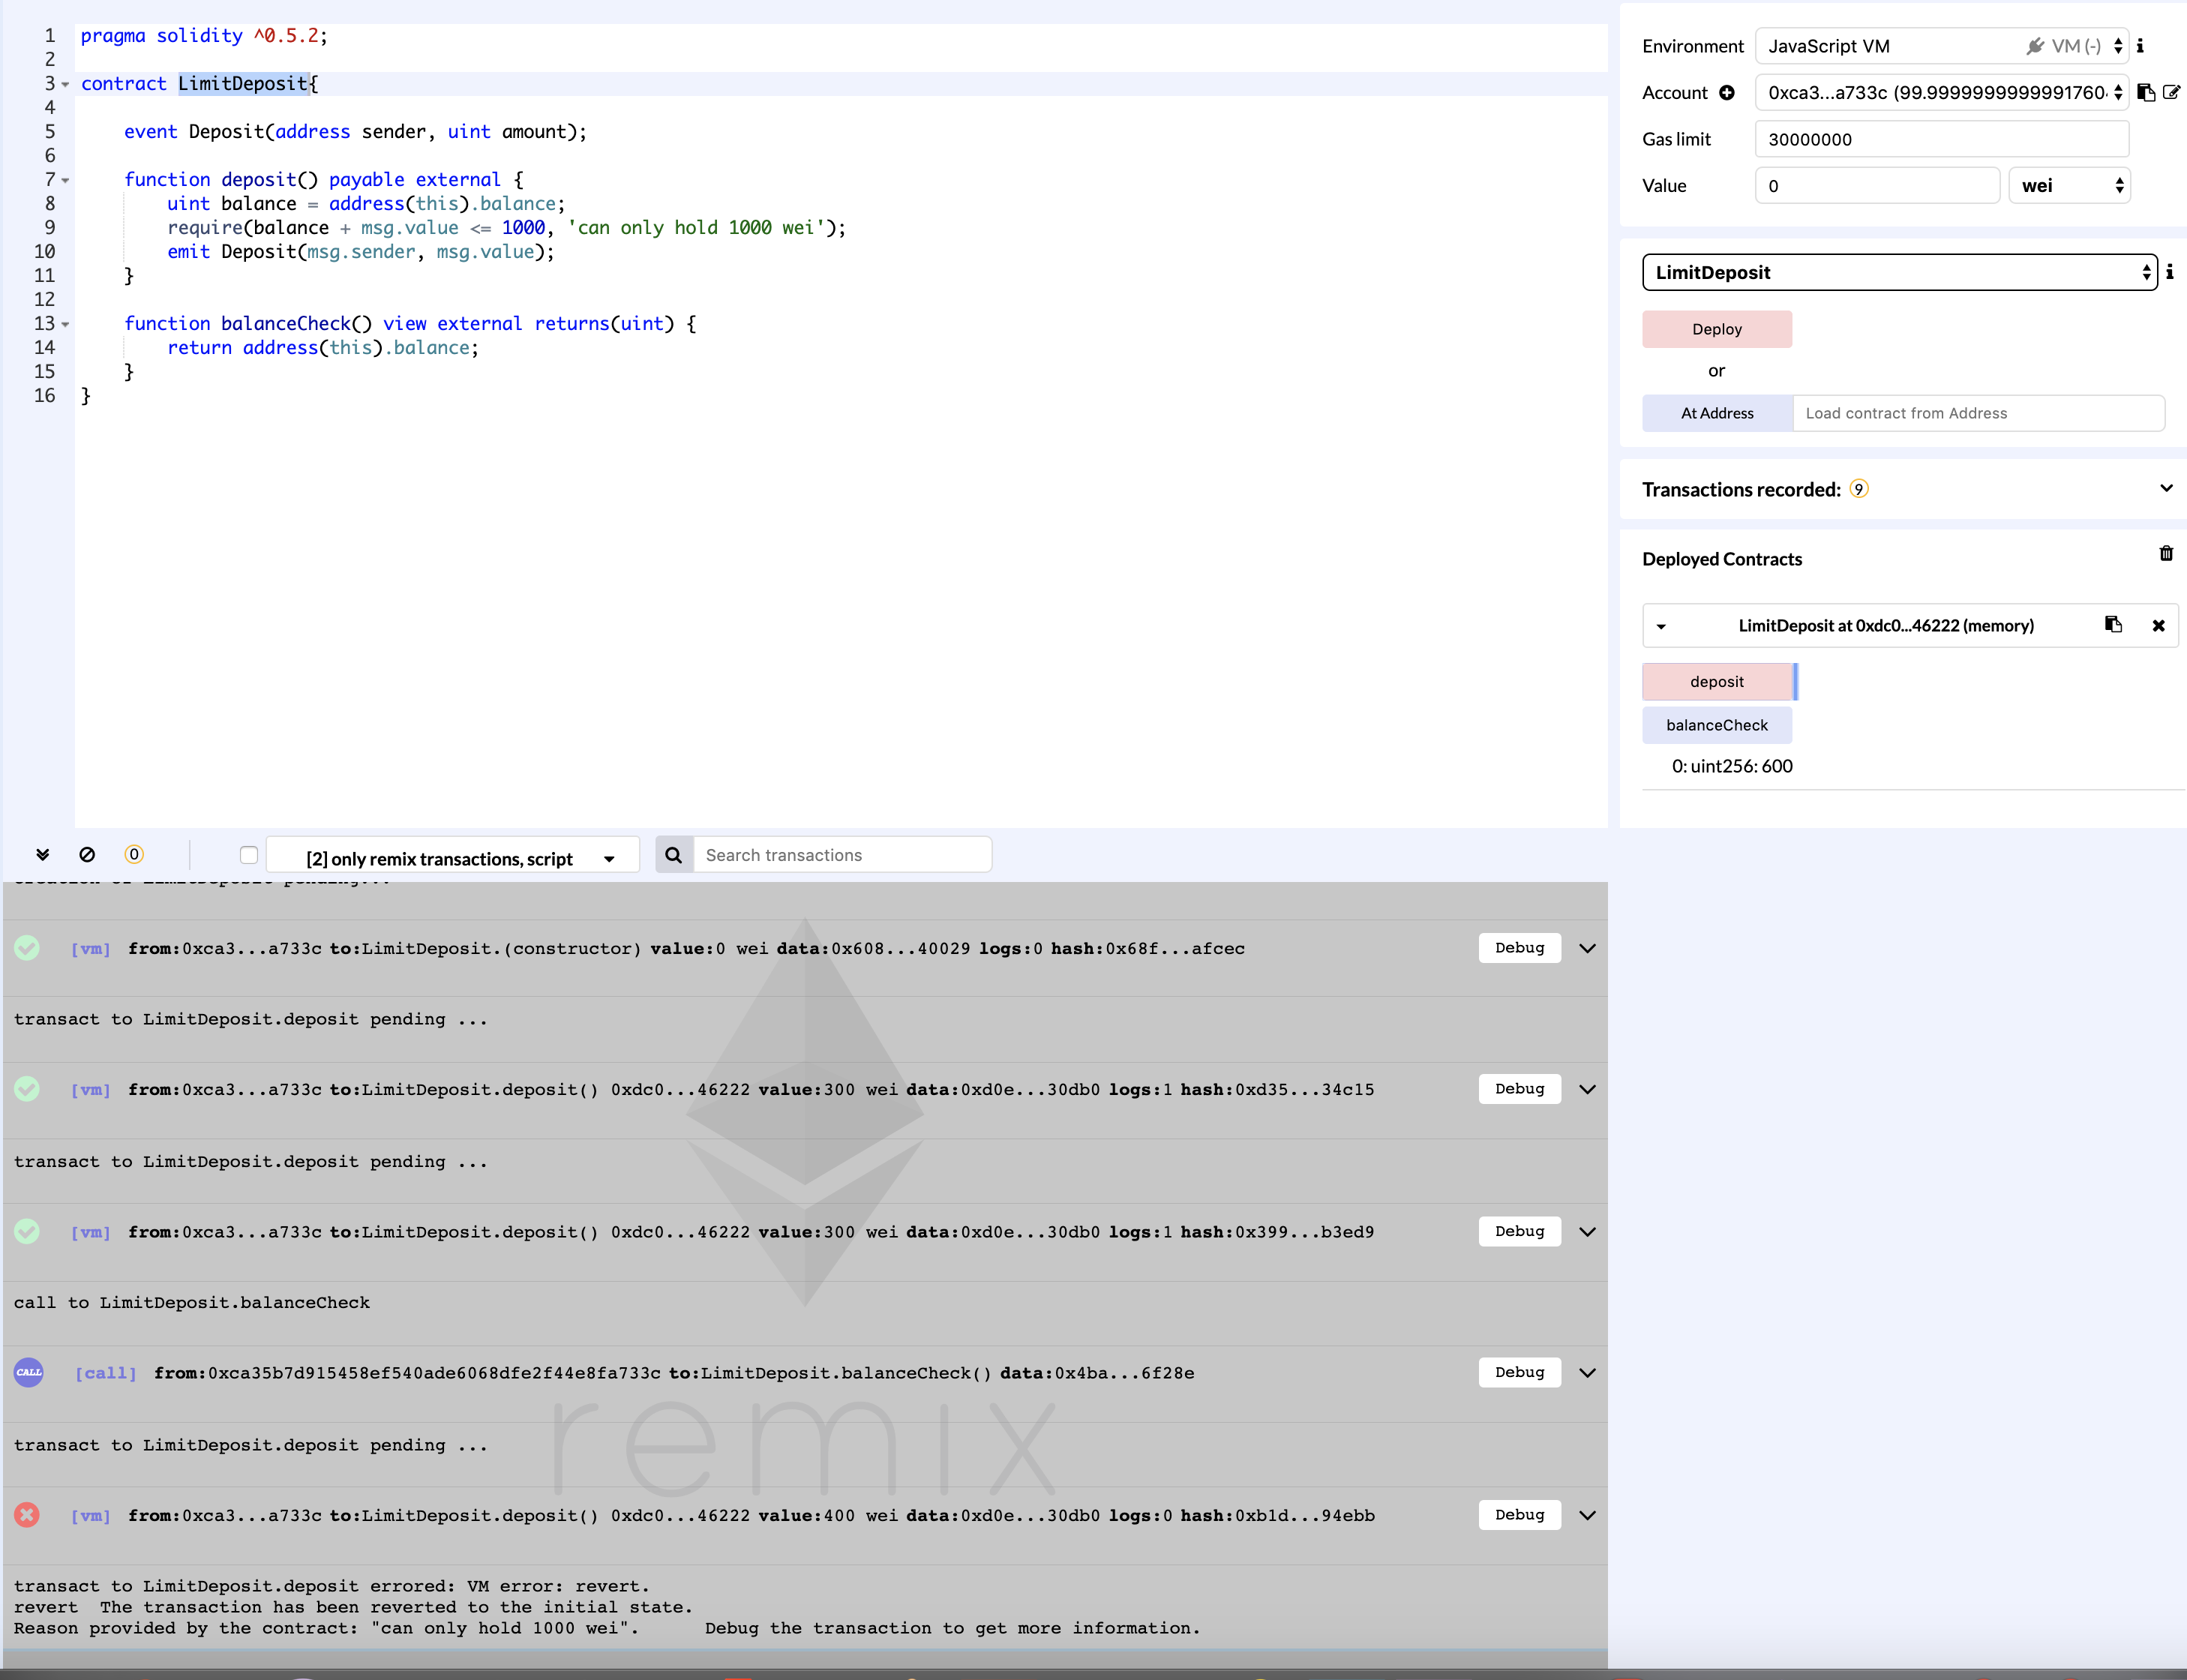
Task: Call the balanceCheck function
Action: [x=1718, y=724]
